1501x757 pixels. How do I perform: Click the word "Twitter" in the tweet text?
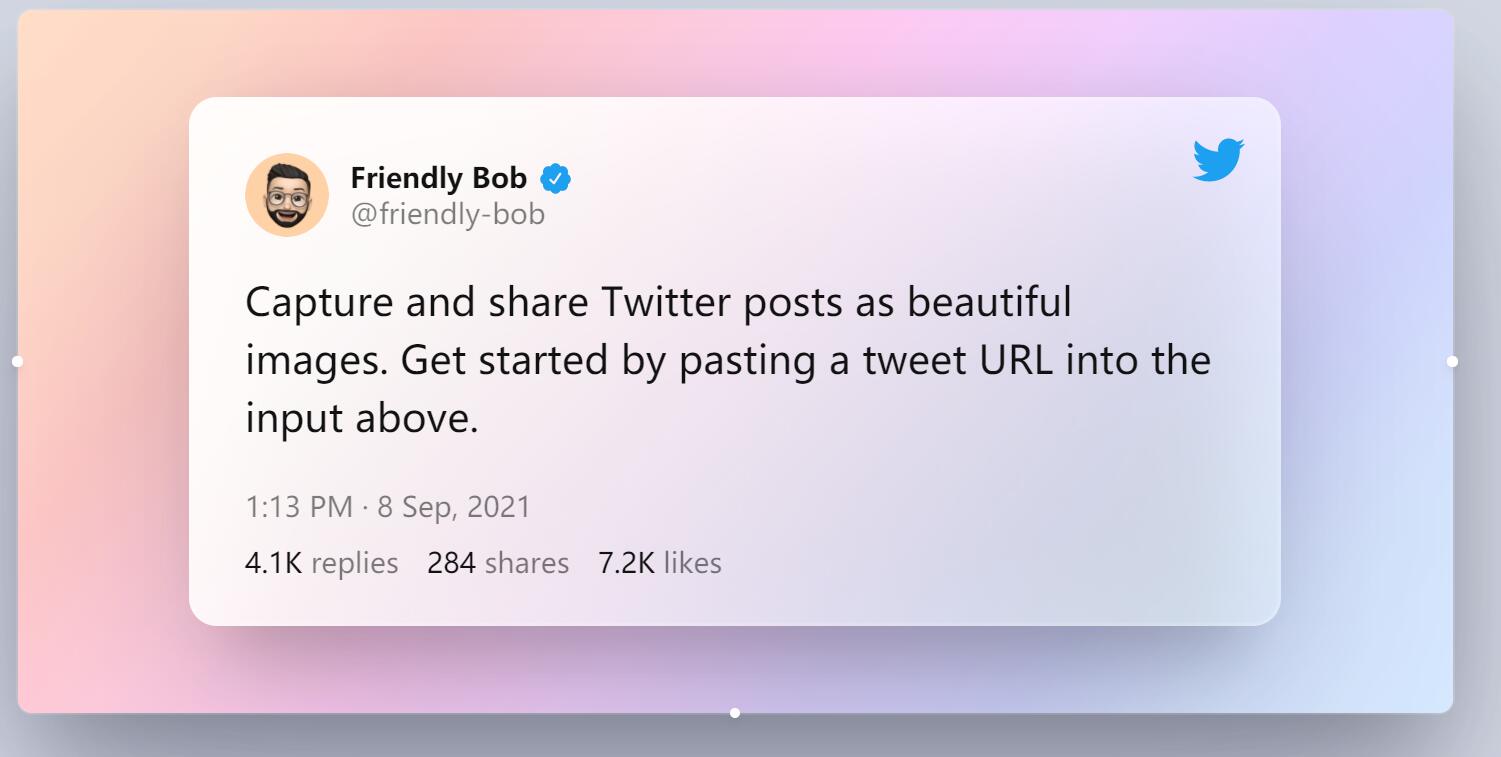click(x=666, y=302)
